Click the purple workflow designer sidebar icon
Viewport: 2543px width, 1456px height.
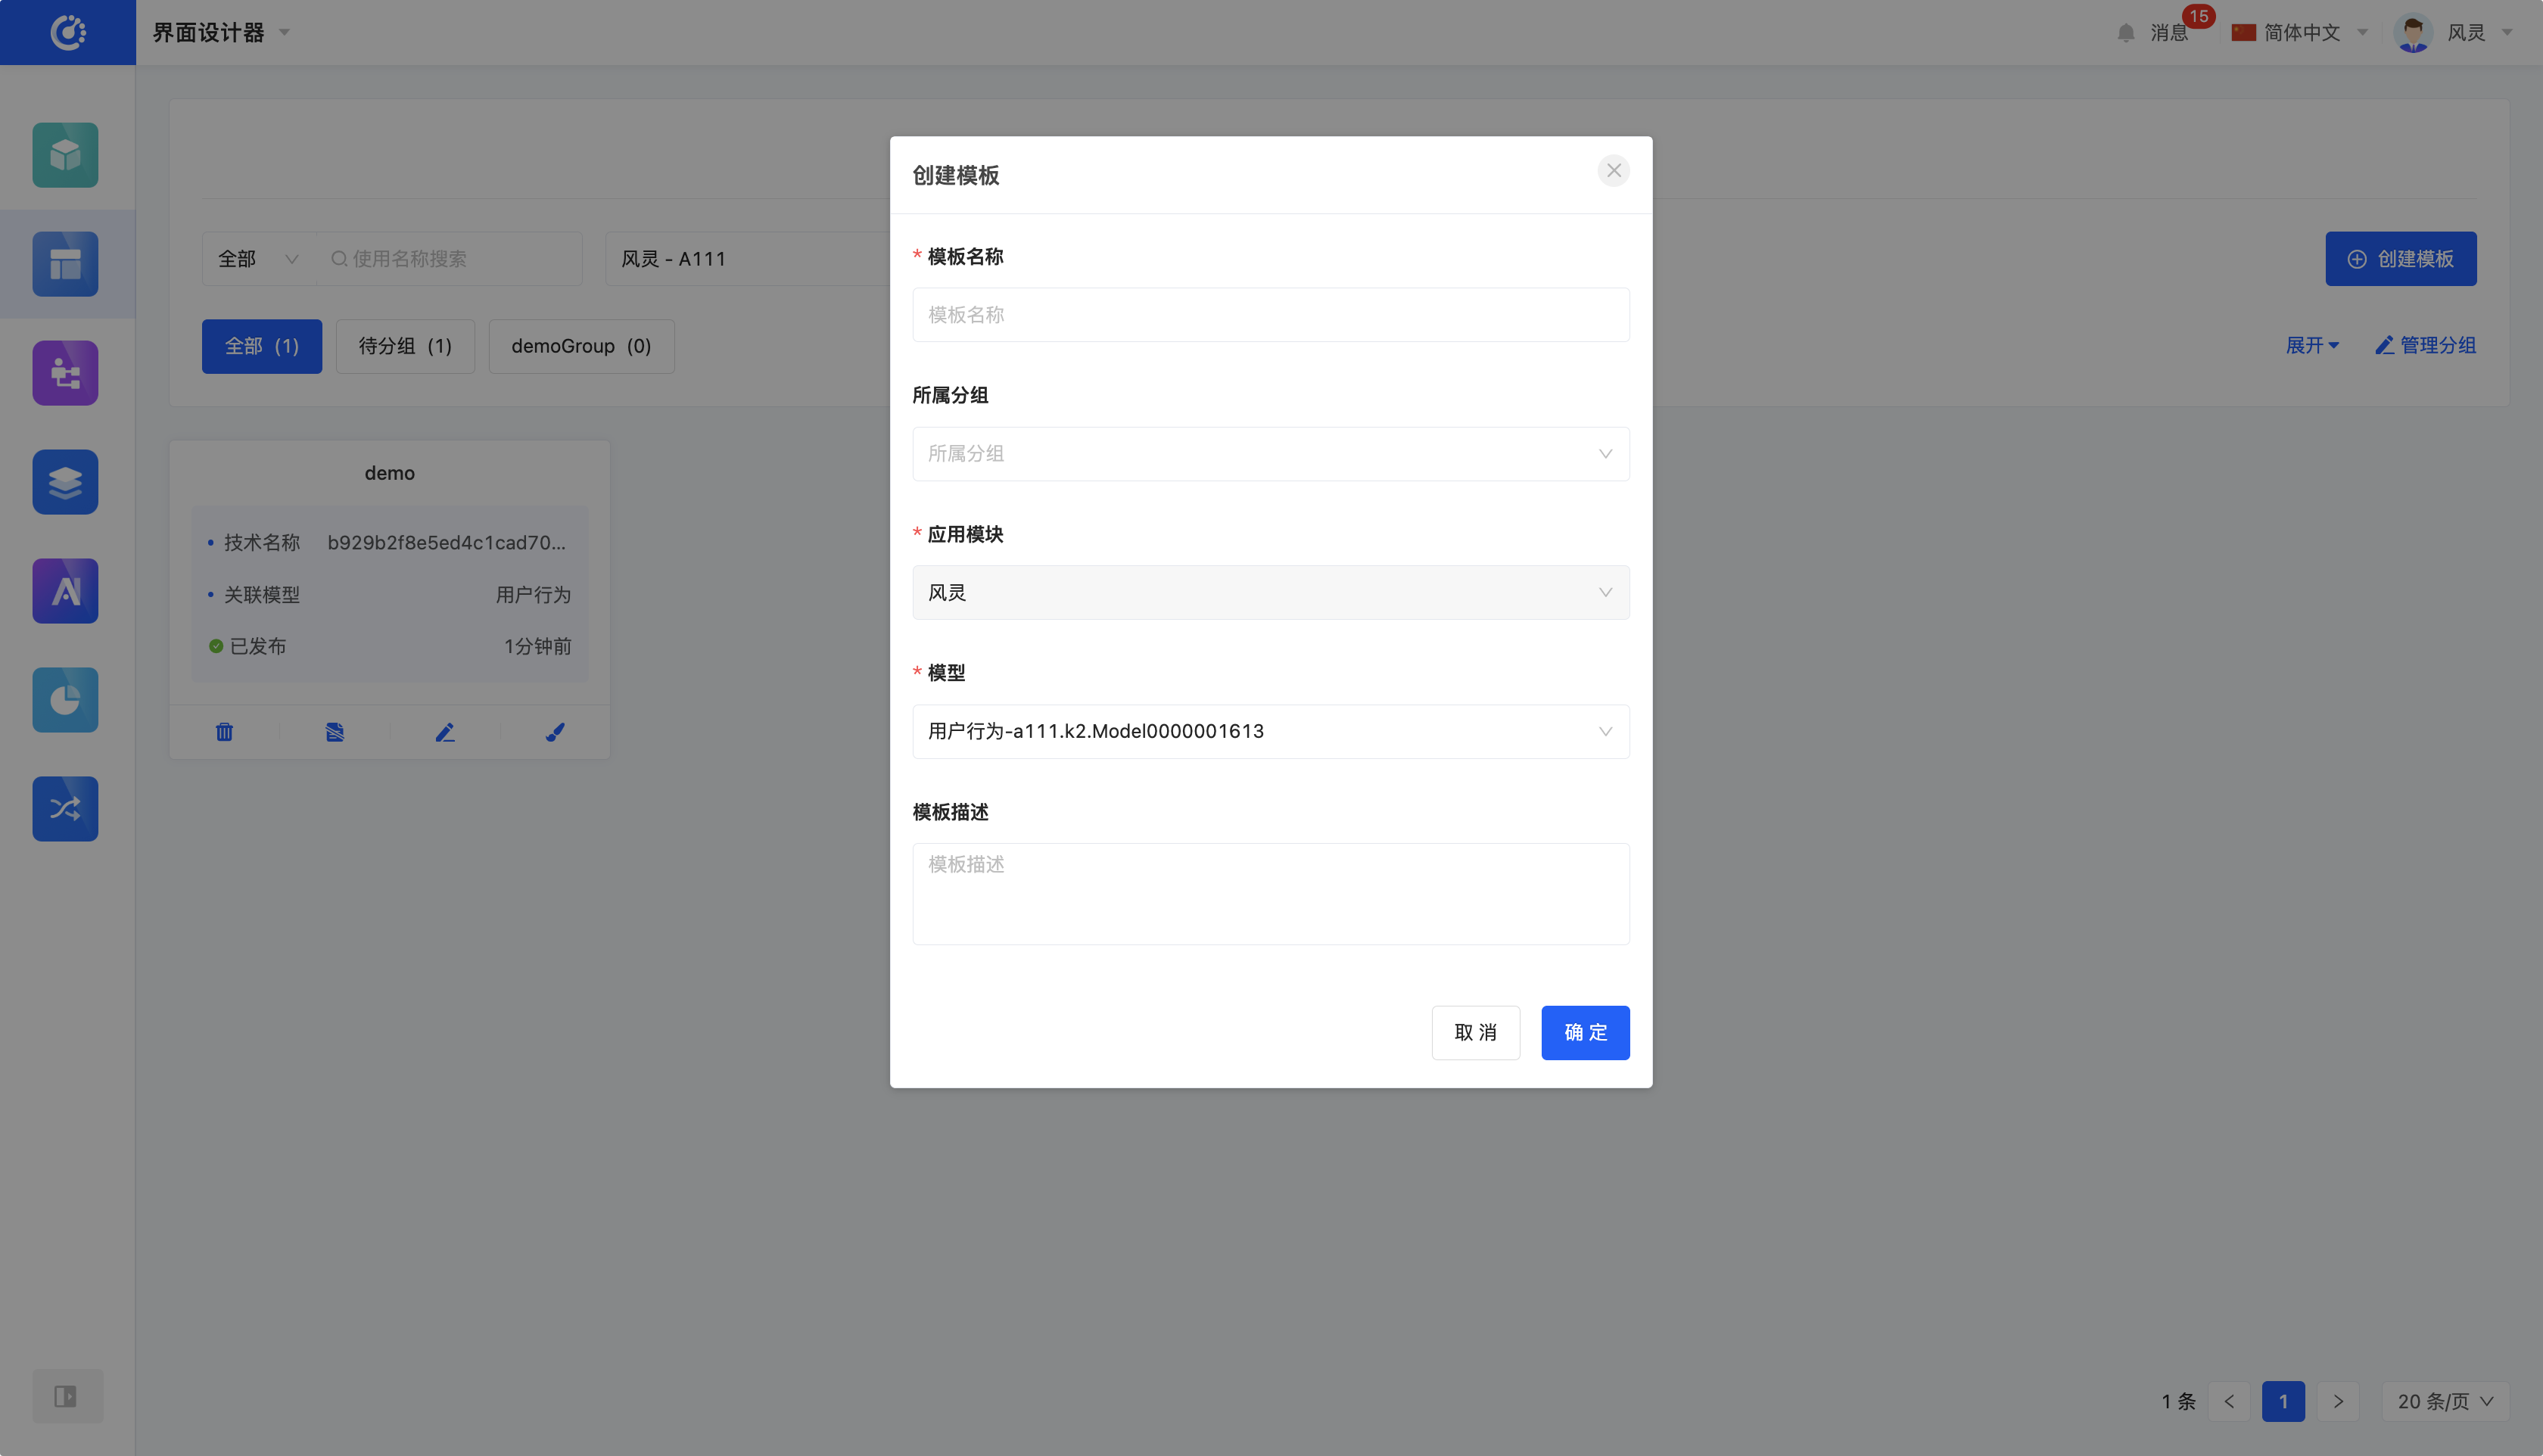coord(65,373)
